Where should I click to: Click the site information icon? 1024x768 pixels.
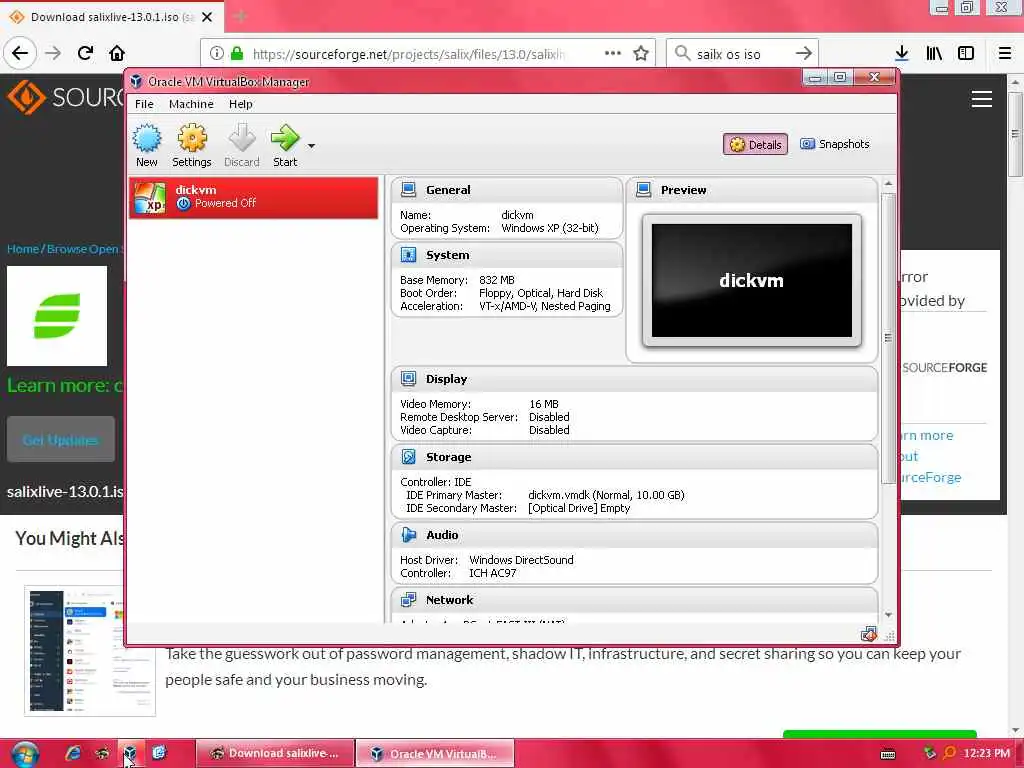217,53
